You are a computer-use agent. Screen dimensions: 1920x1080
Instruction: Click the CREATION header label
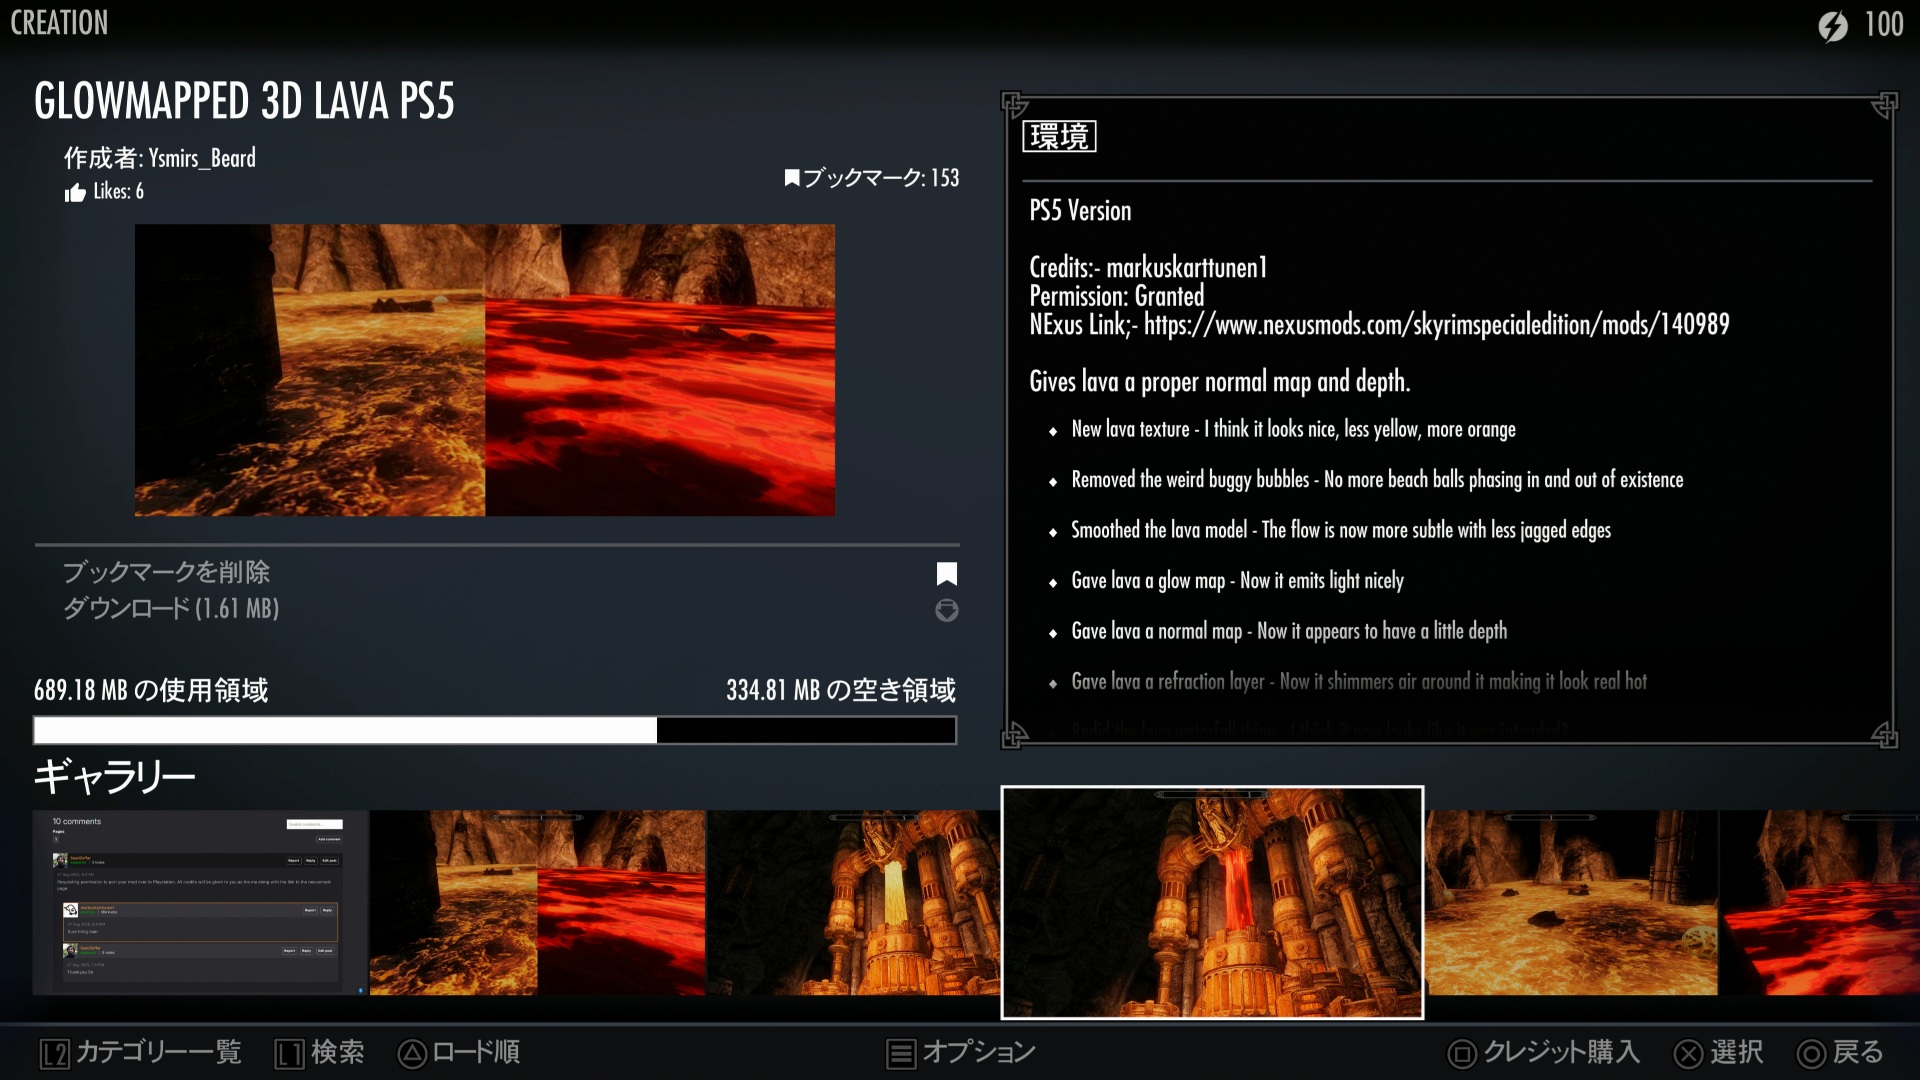coord(59,23)
